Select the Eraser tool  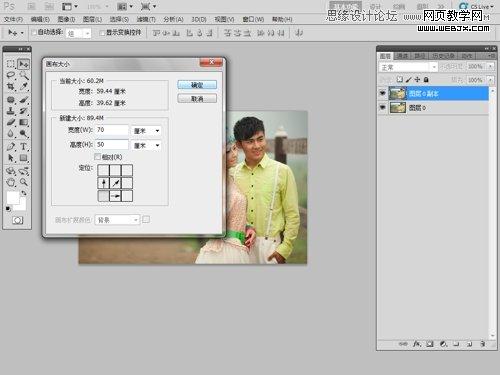coord(11,122)
